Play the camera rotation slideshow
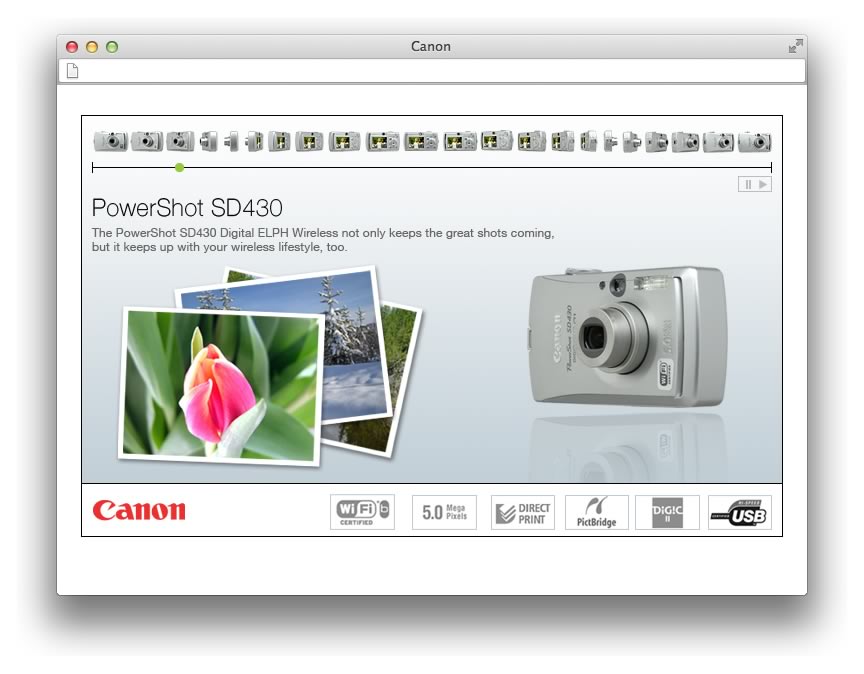864x674 pixels. pos(763,185)
